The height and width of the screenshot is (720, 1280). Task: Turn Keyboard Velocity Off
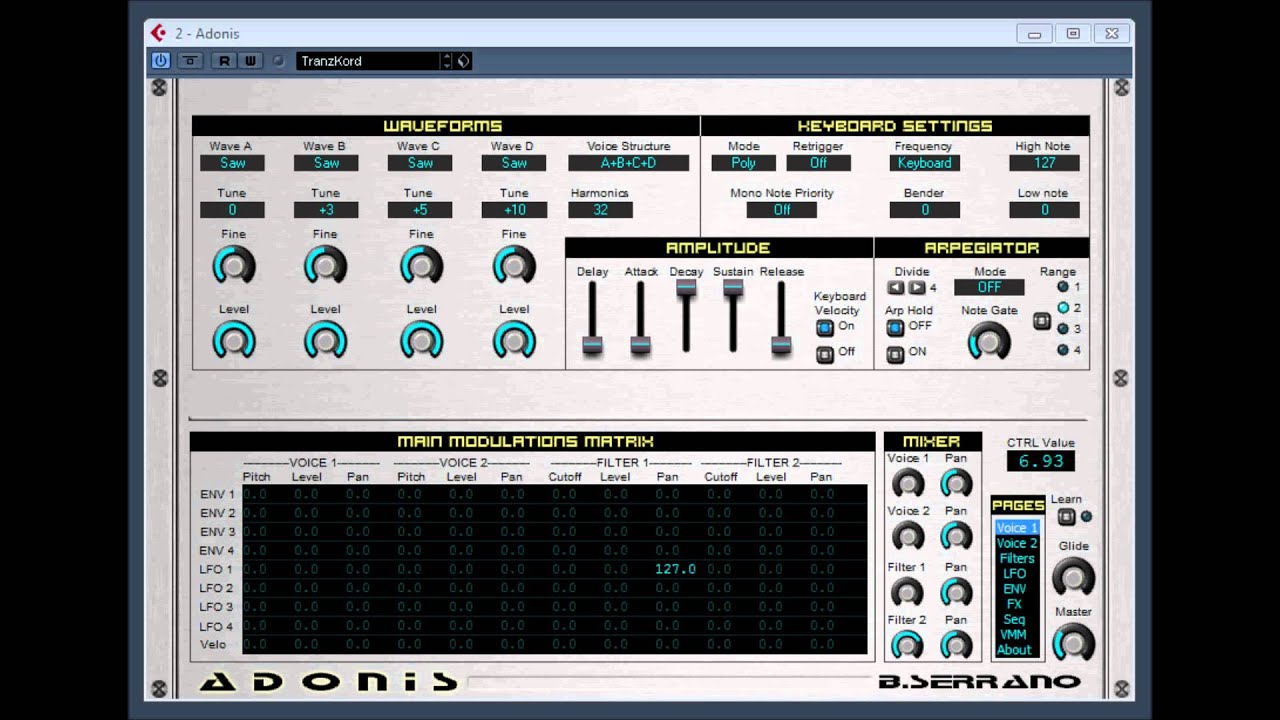click(825, 353)
